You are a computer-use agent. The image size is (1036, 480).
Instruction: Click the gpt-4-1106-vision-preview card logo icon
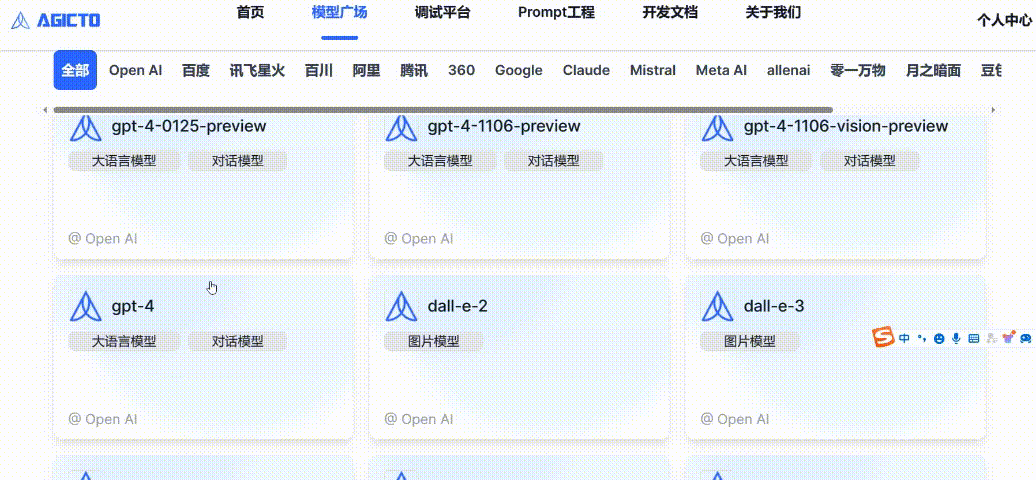[x=718, y=127]
